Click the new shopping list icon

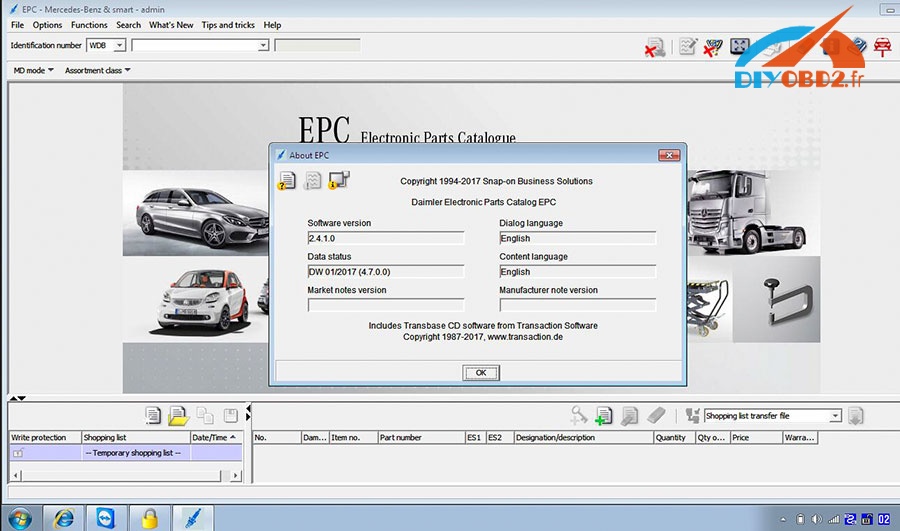coord(153,416)
